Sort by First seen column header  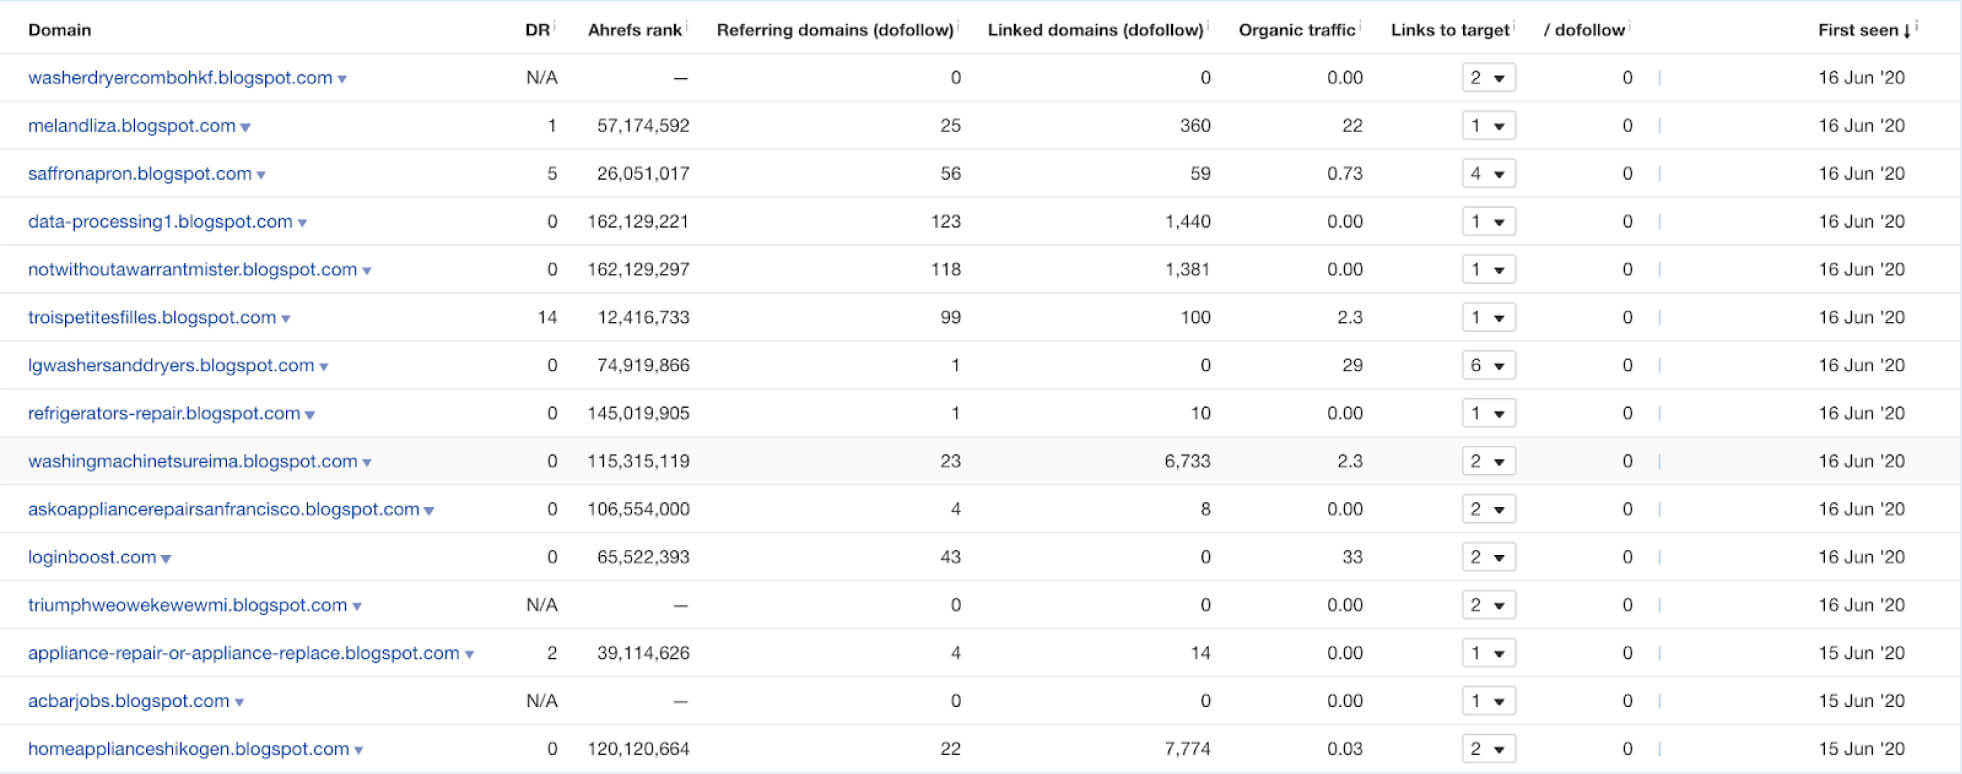point(1857,30)
